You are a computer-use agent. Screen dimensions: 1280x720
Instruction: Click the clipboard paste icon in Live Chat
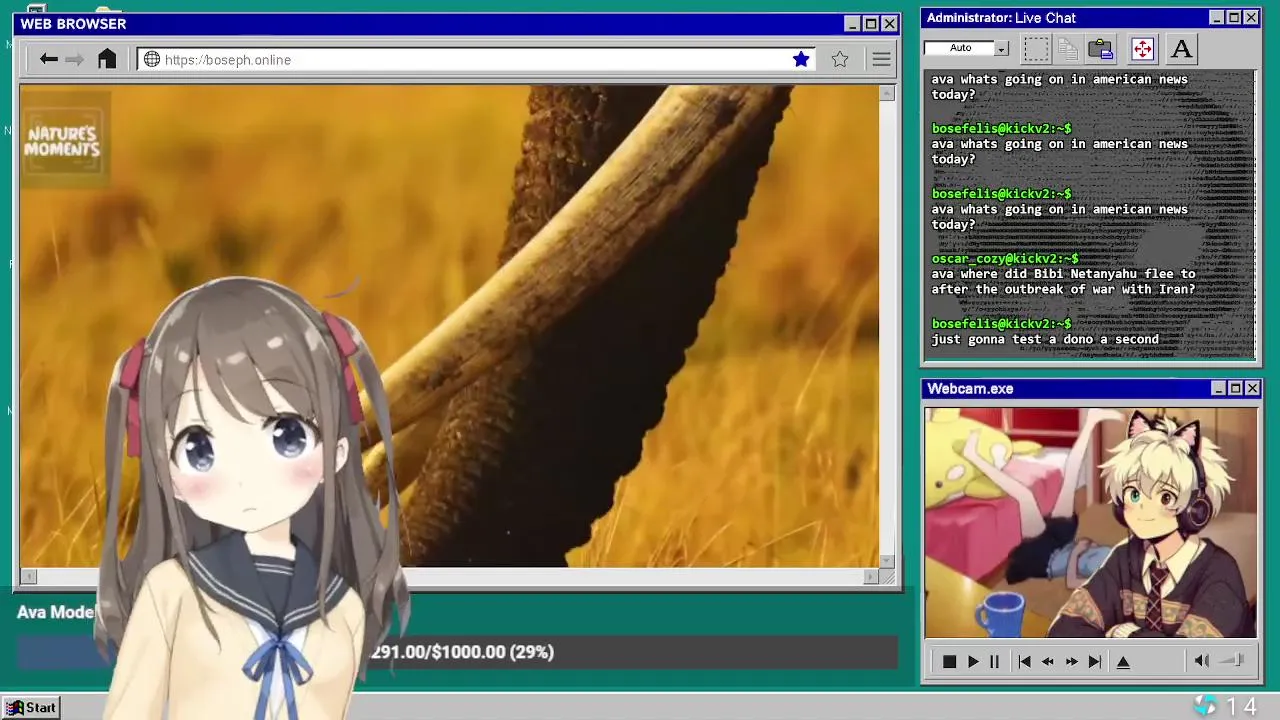[1101, 49]
